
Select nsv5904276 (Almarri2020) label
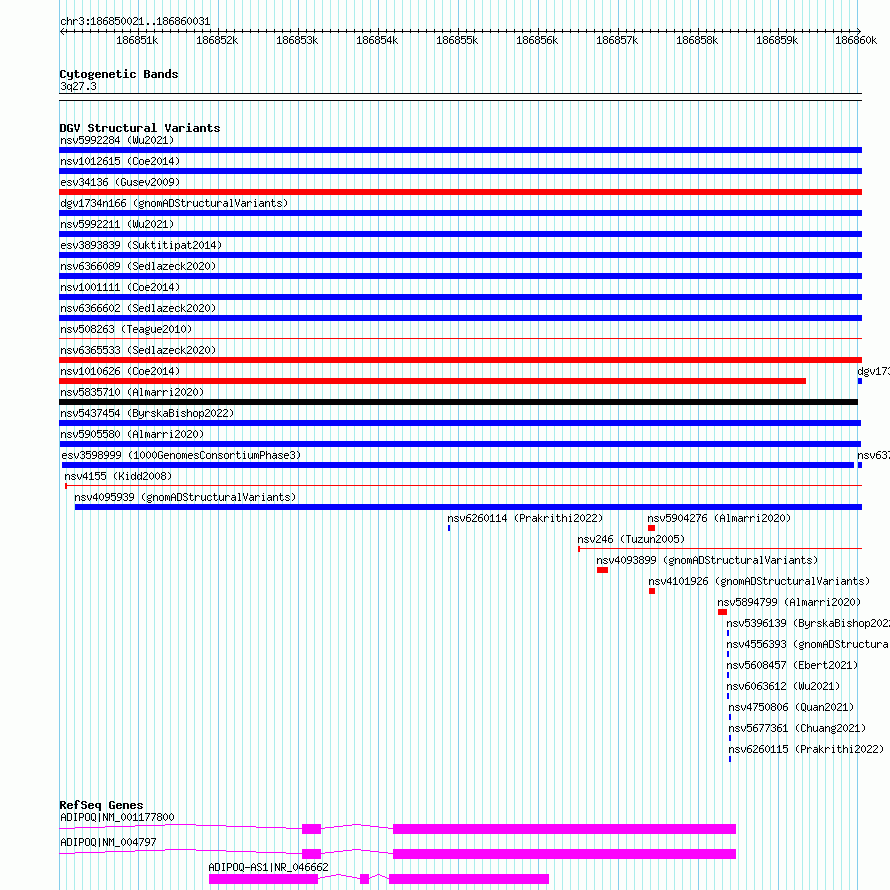pyautogui.click(x=719, y=518)
